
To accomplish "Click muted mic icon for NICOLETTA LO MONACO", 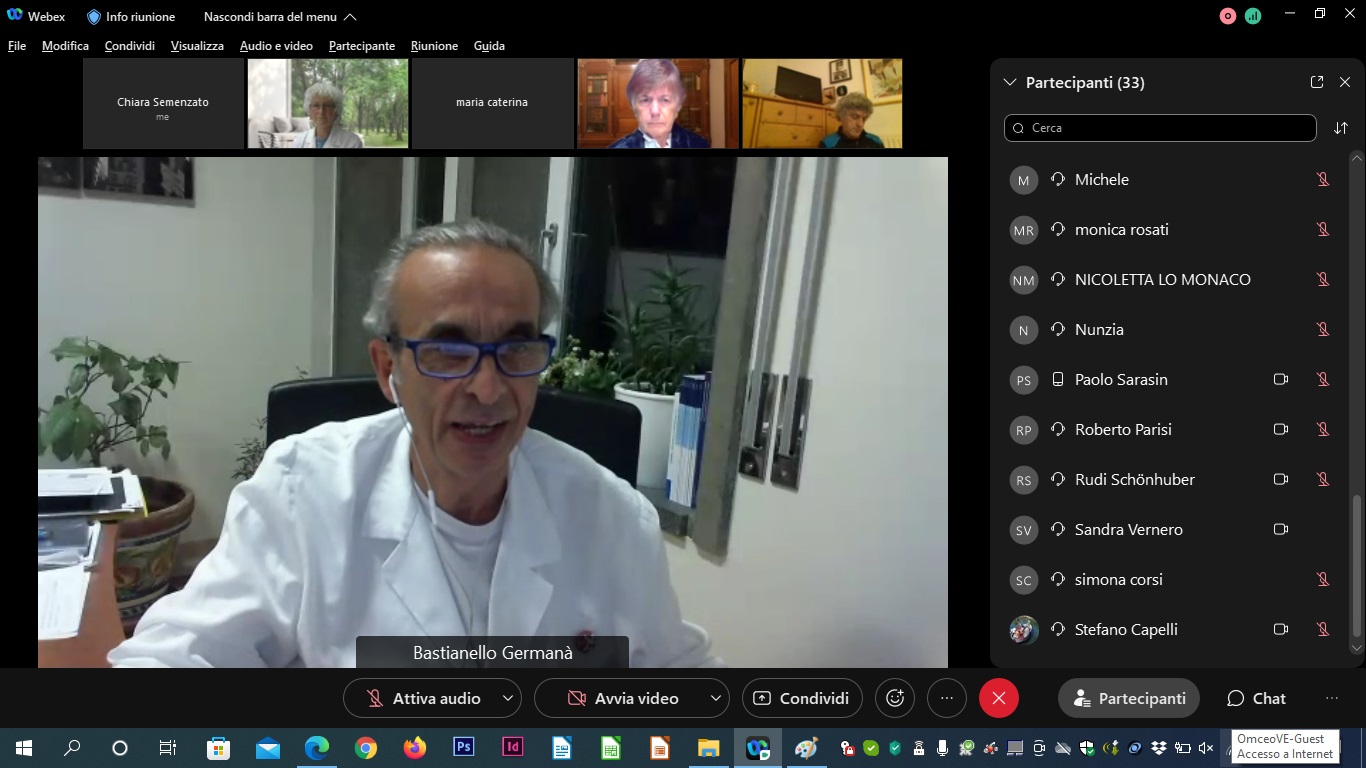I will [1323, 280].
